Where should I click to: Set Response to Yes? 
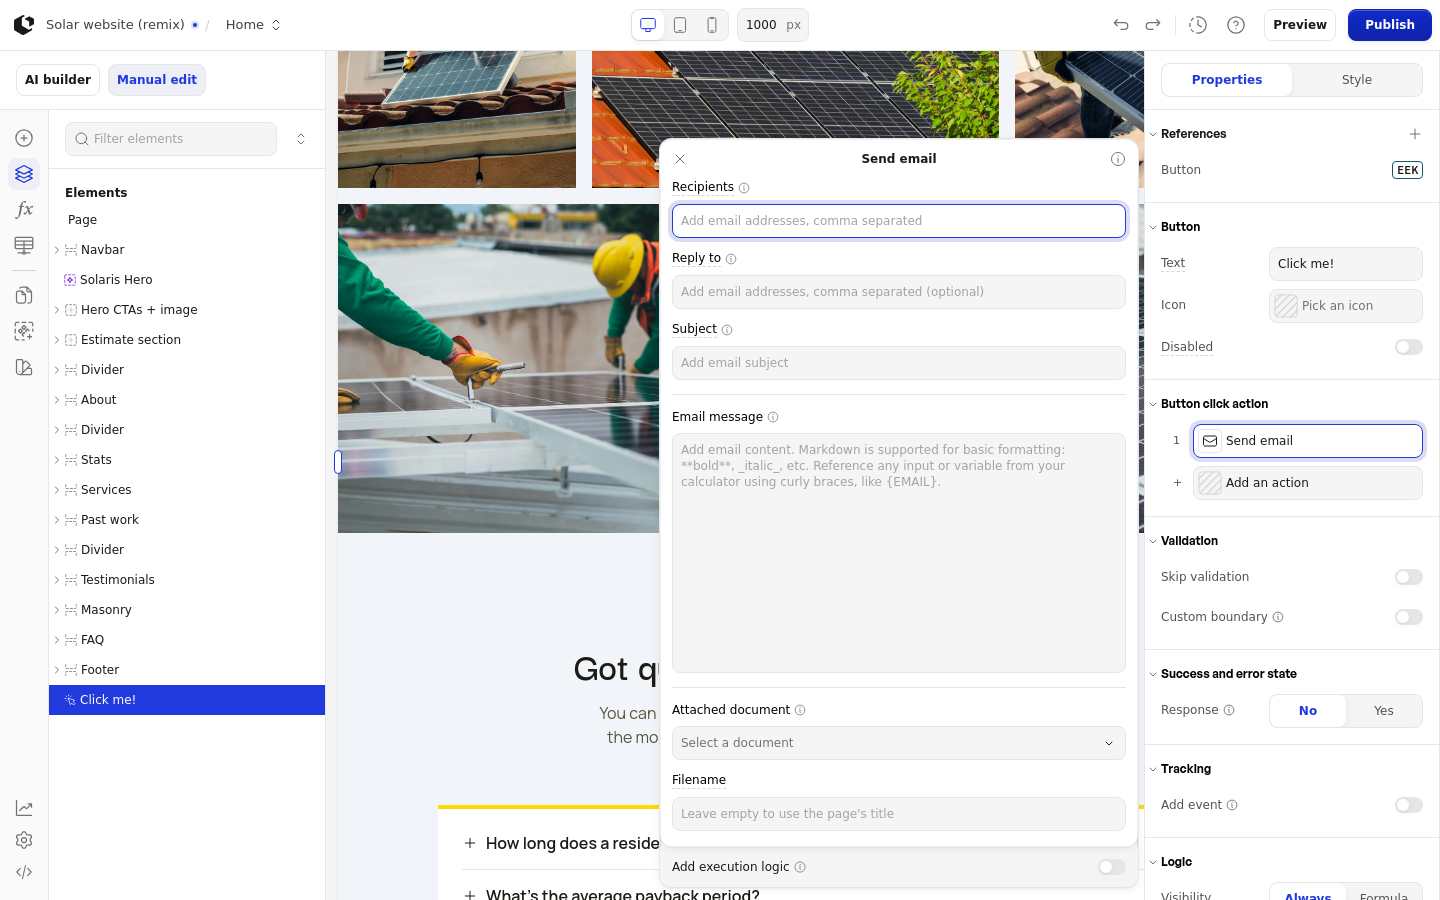pyautogui.click(x=1384, y=711)
